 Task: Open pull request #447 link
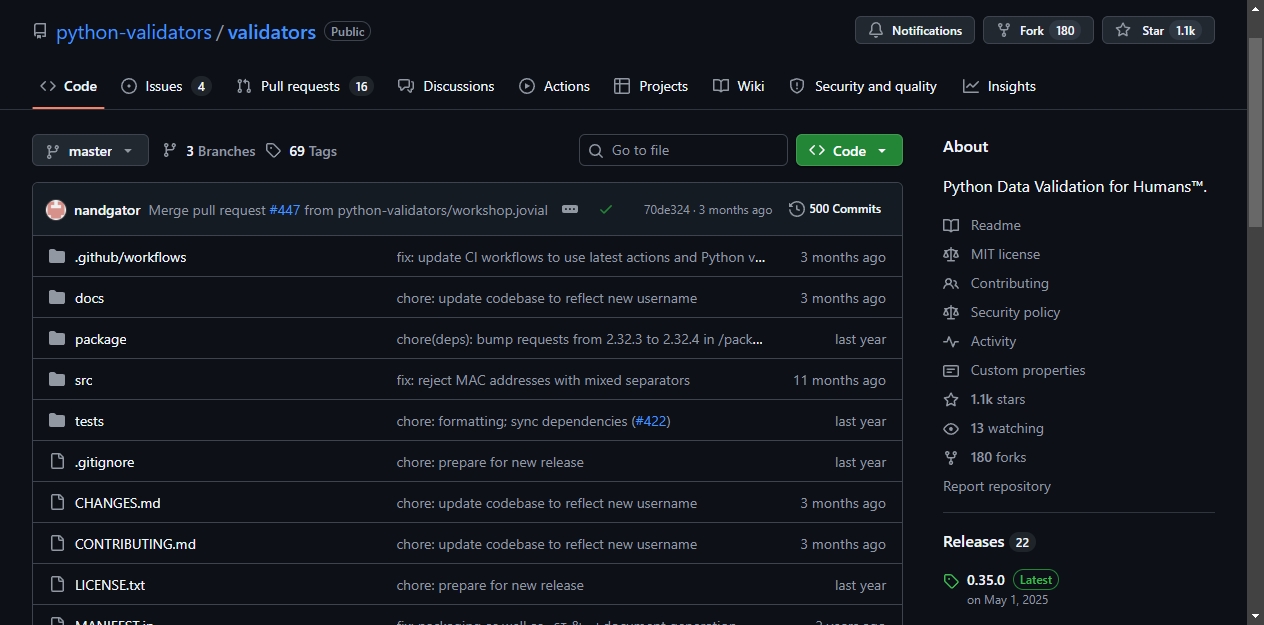(x=285, y=210)
